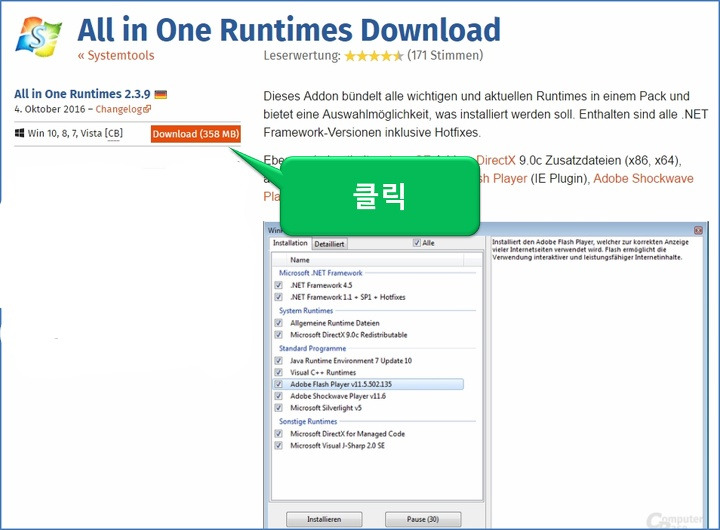The width and height of the screenshot is (720, 530).
Task: Toggle Microsoft DirectX for Managed Code checkbox
Action: (x=278, y=434)
